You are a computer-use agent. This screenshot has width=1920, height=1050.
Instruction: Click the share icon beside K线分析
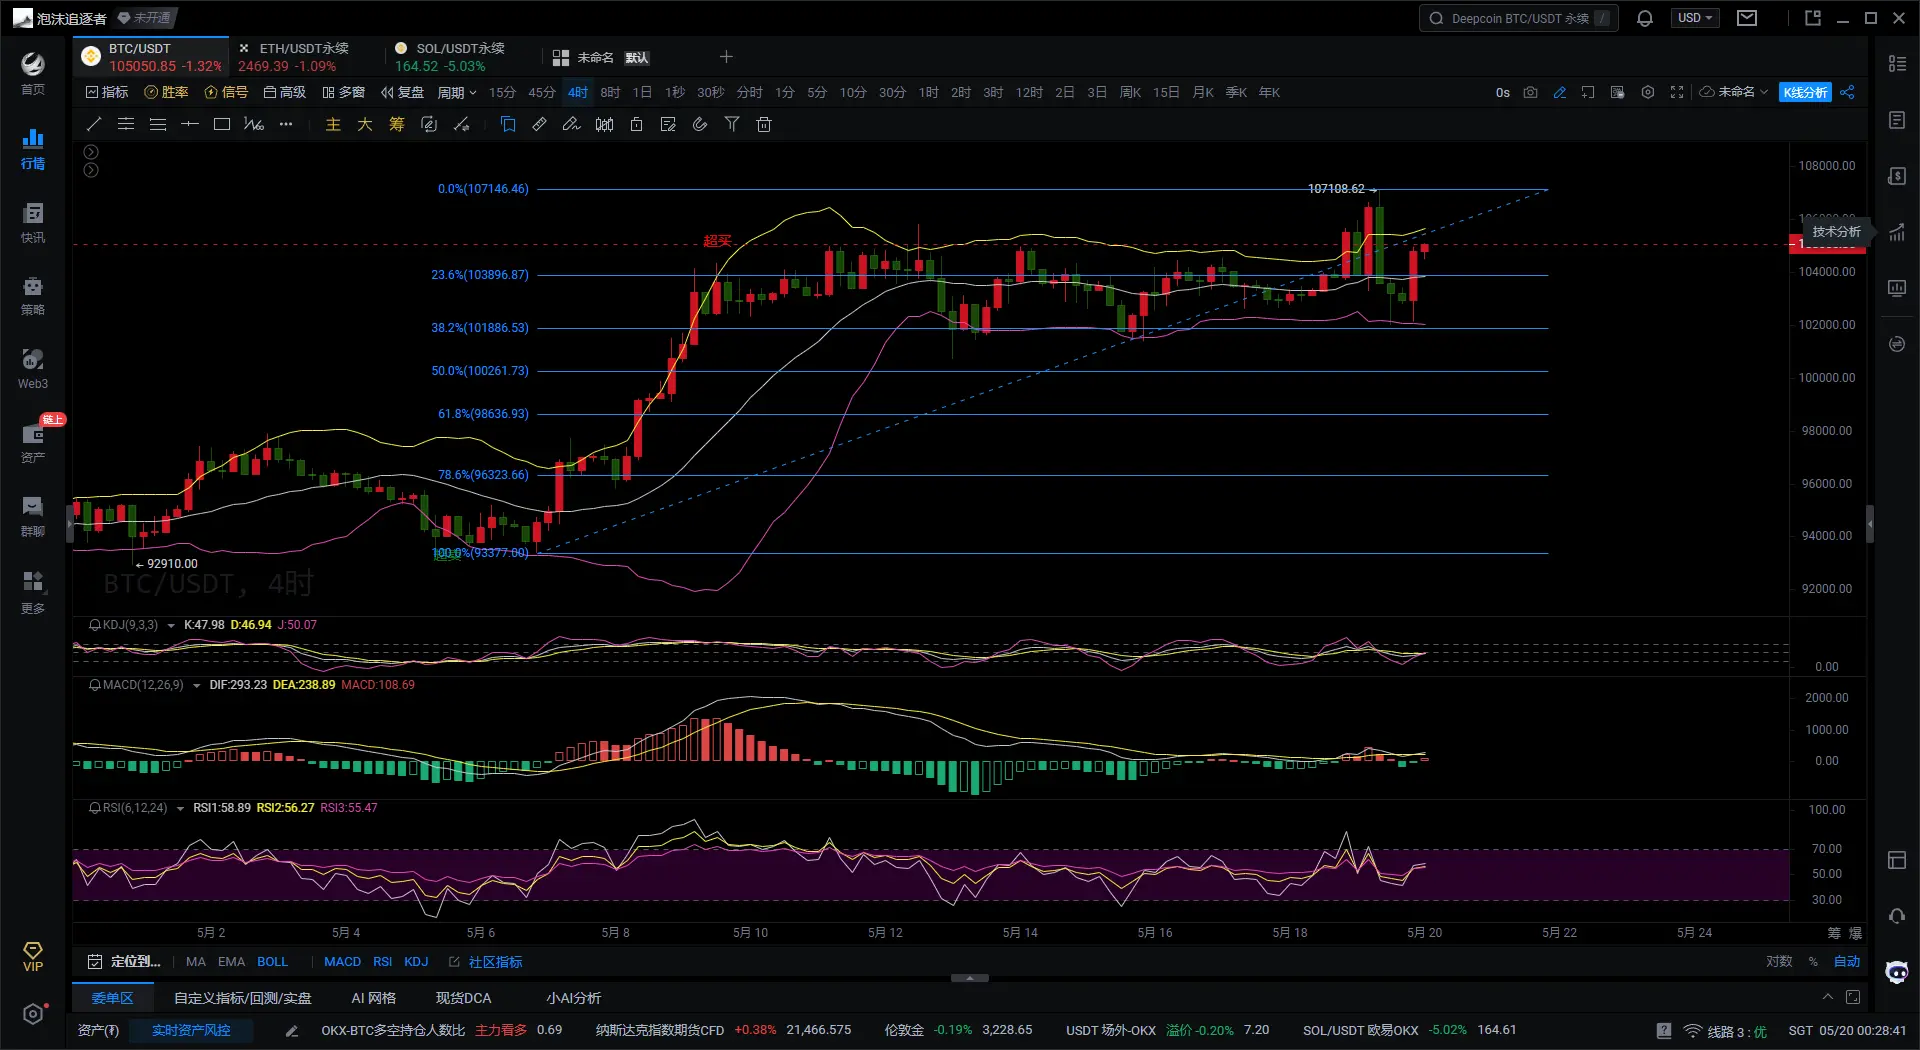click(x=1847, y=92)
